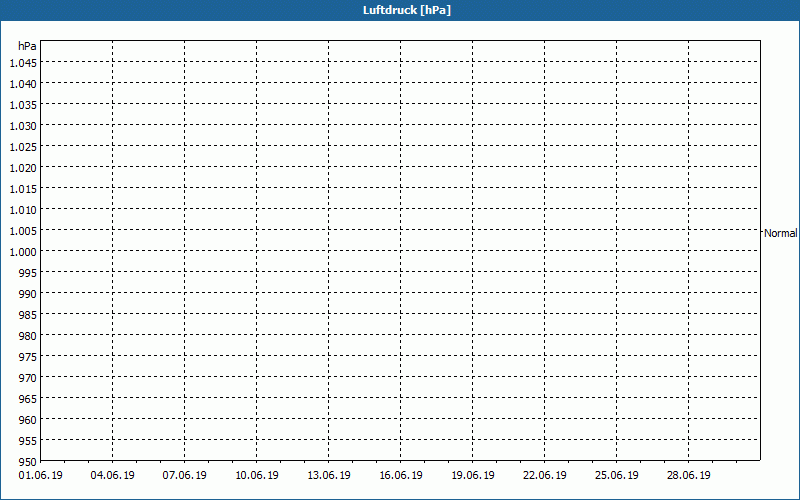Image resolution: width=800 pixels, height=500 pixels.
Task: Select the 975 axis value
Action: pyautogui.click(x=29, y=357)
